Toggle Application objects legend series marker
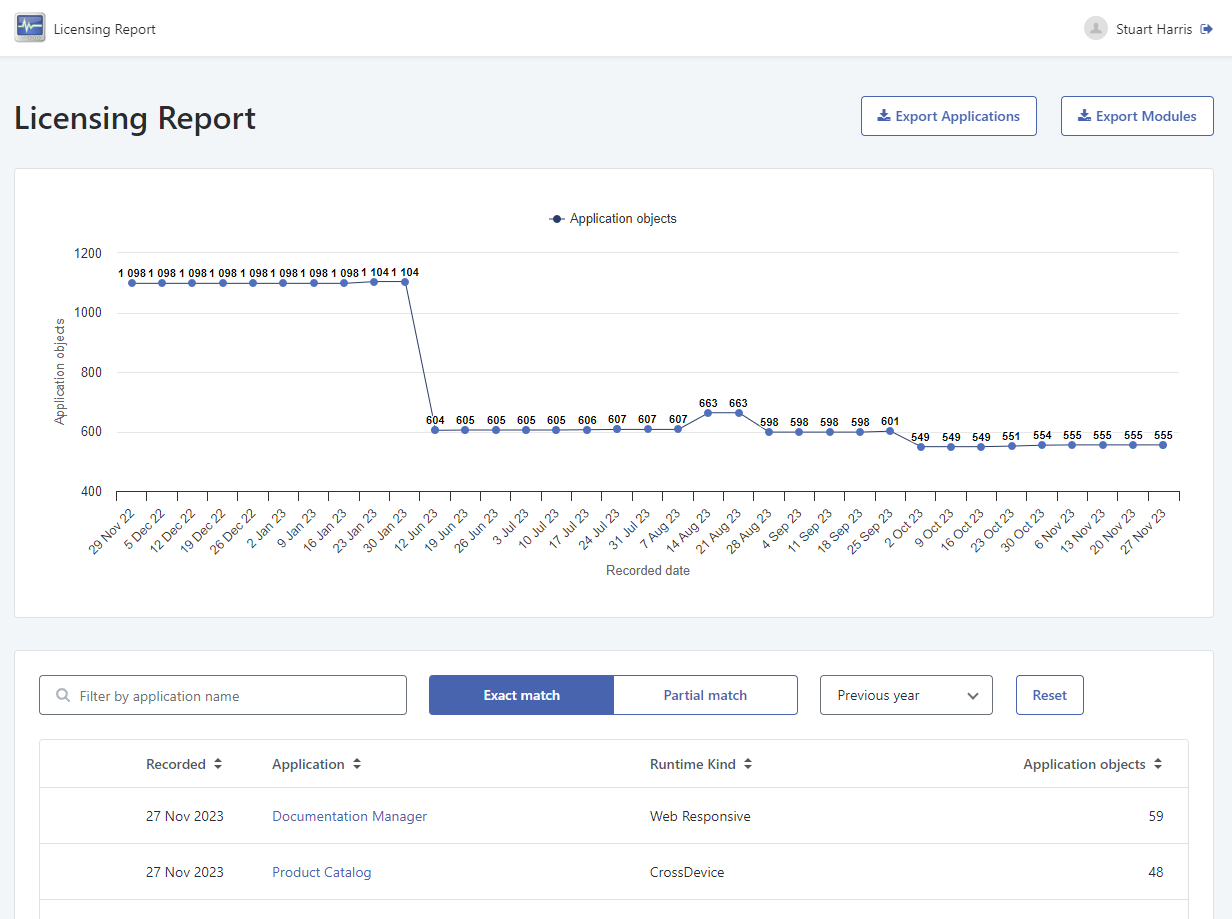Viewport: 1232px width, 919px height. click(557, 219)
